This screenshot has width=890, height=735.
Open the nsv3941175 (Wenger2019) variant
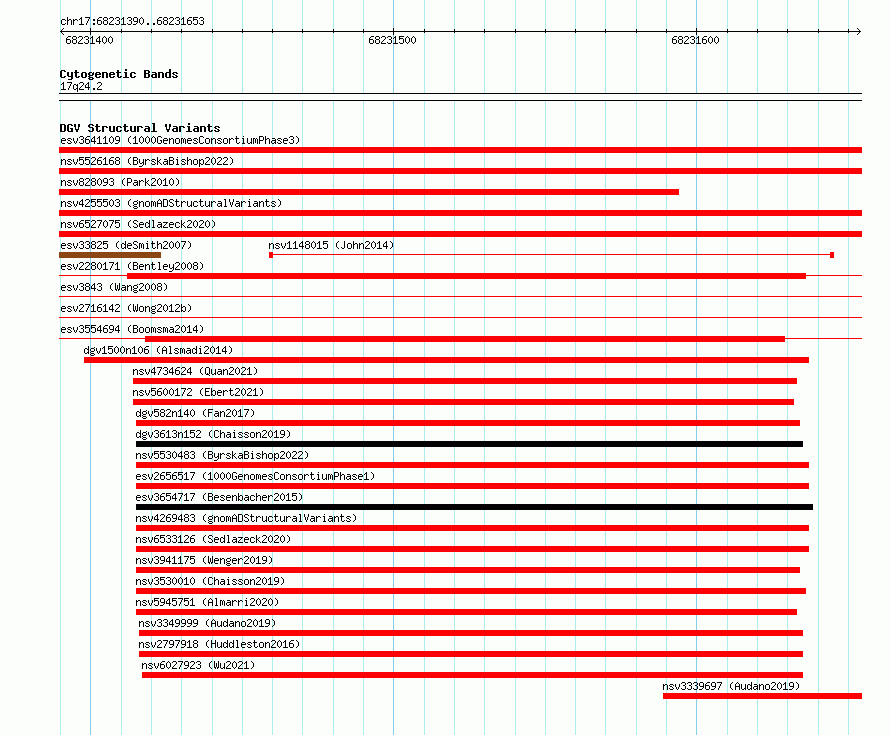(204, 560)
